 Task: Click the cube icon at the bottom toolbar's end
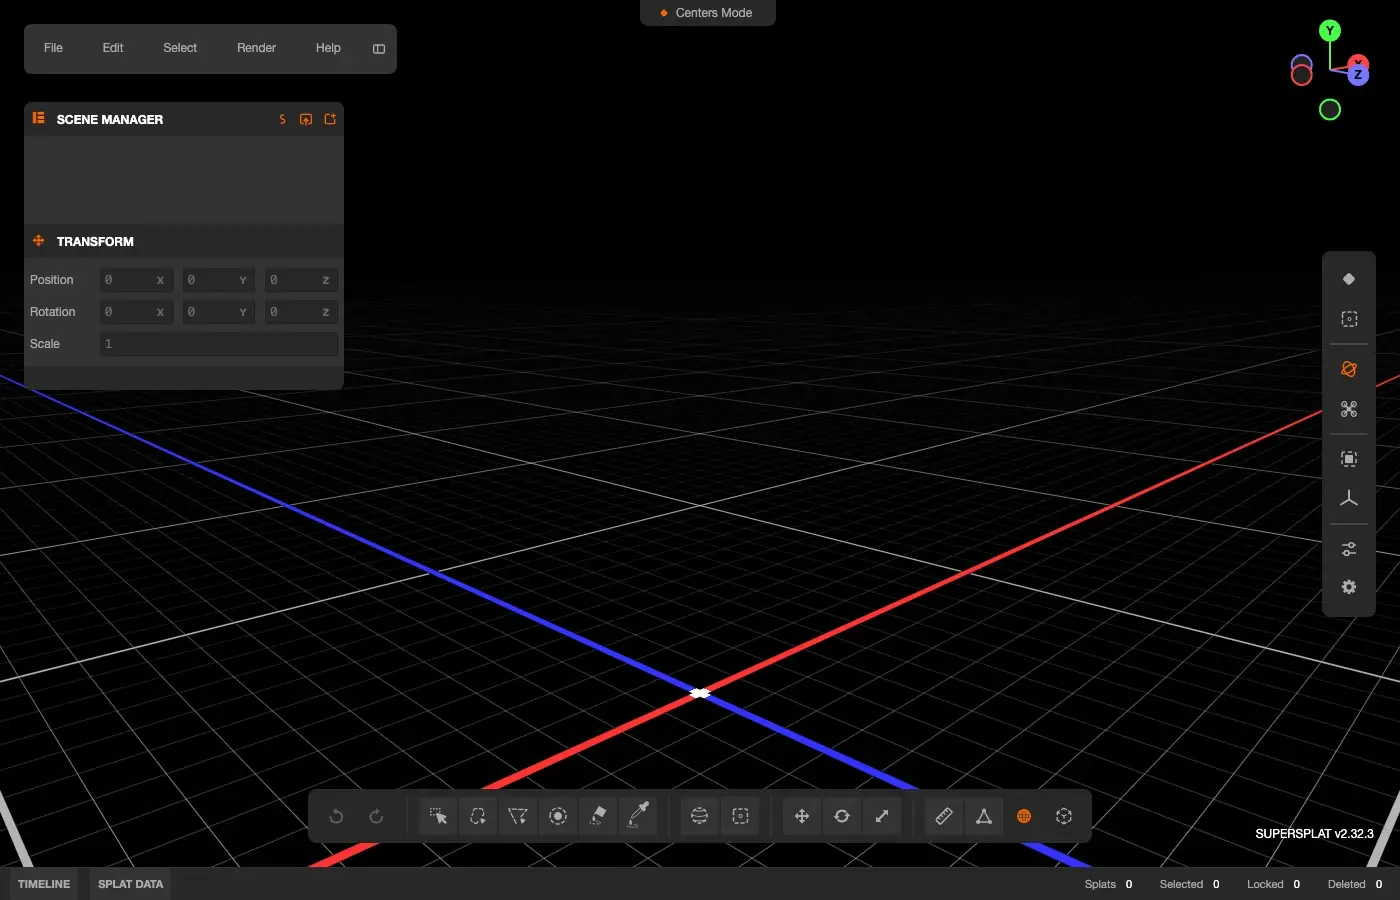coord(1064,816)
